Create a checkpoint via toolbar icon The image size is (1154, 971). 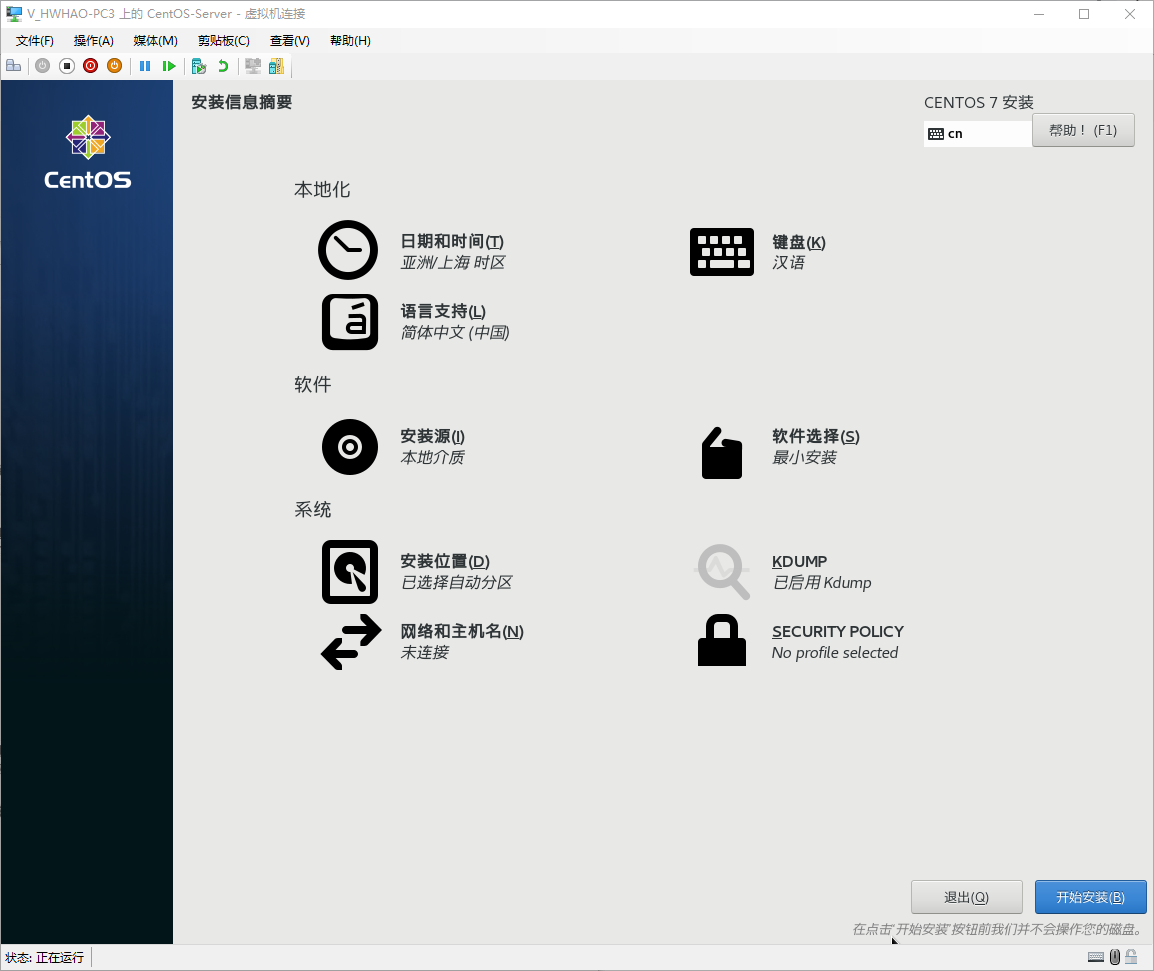click(199, 66)
